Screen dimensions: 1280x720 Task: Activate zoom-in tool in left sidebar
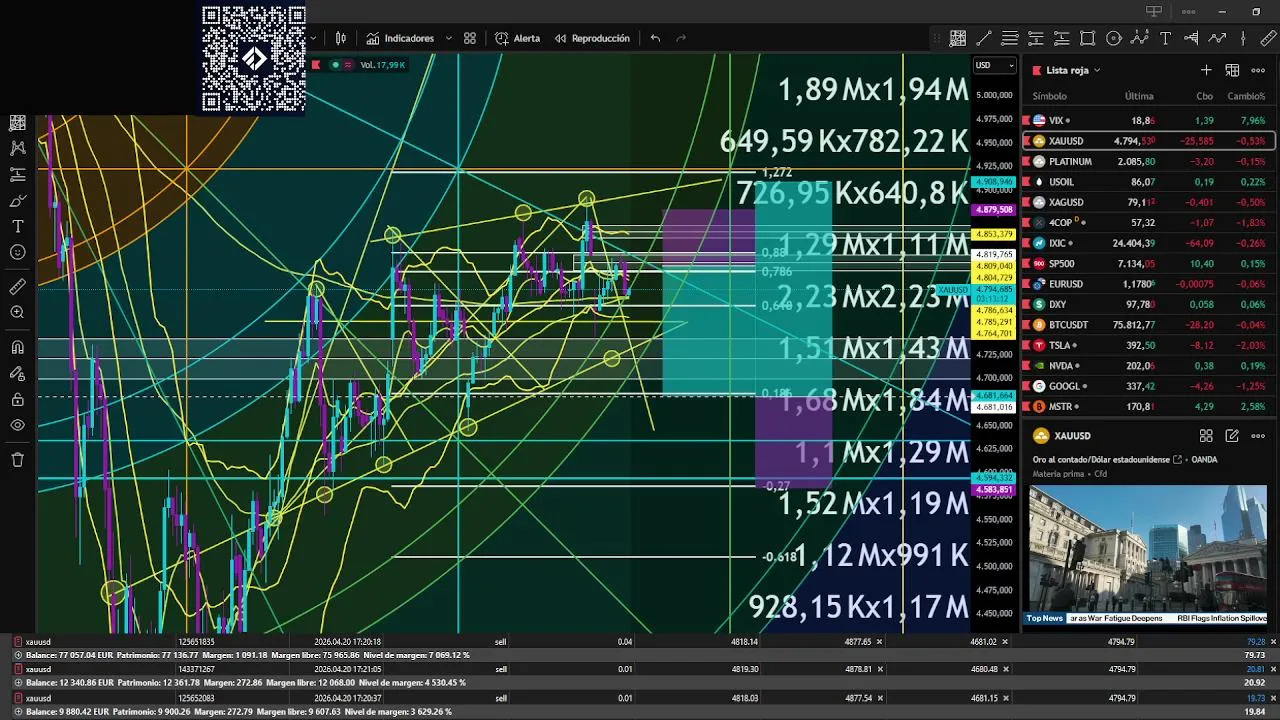click(x=17, y=313)
